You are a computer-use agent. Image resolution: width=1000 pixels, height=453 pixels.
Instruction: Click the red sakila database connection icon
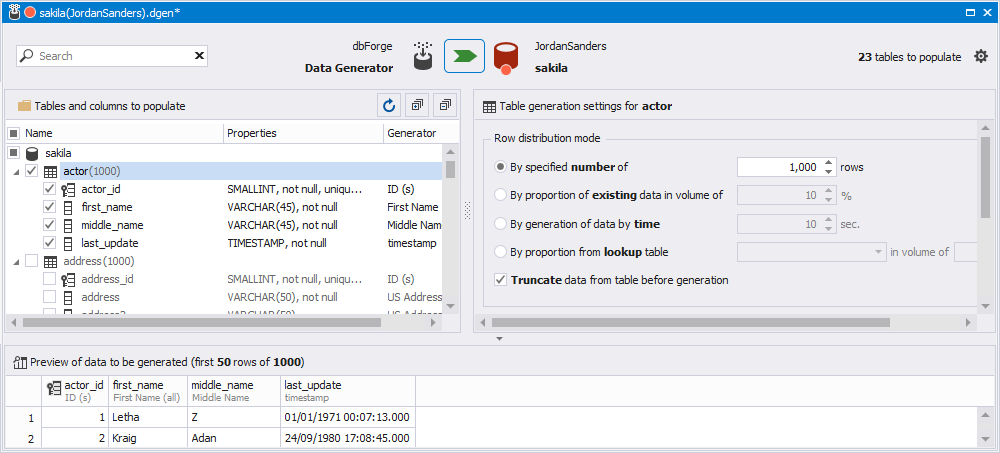tap(506, 57)
